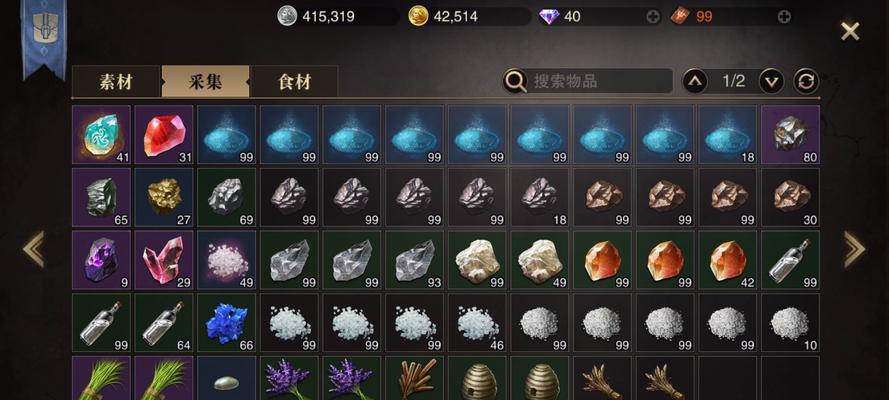Image resolution: width=889 pixels, height=400 pixels.
Task: Select the orange amber gem with 42 count
Action: 728,259
